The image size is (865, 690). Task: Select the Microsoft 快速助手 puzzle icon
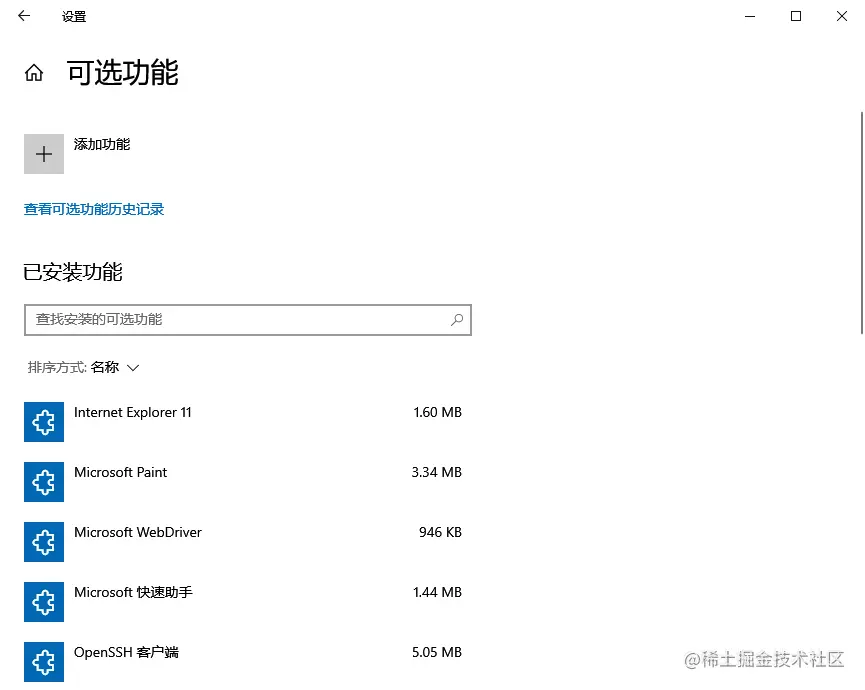44,602
